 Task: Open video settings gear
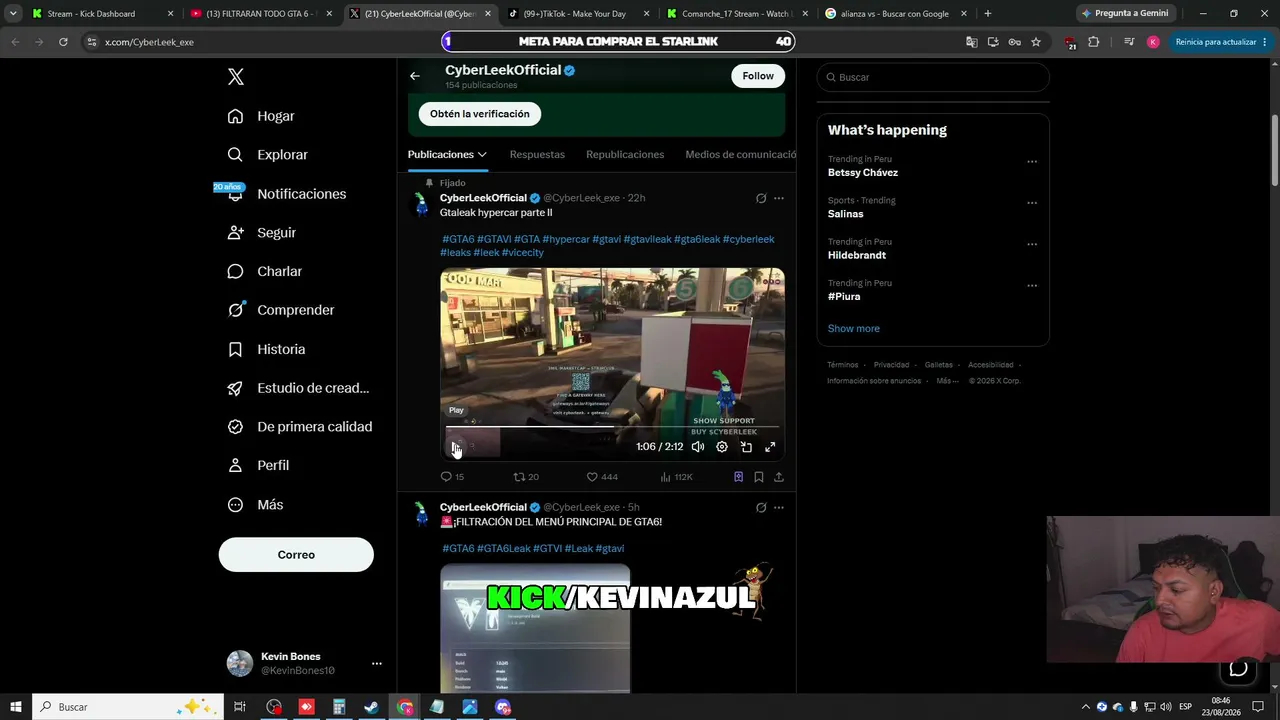point(722,447)
